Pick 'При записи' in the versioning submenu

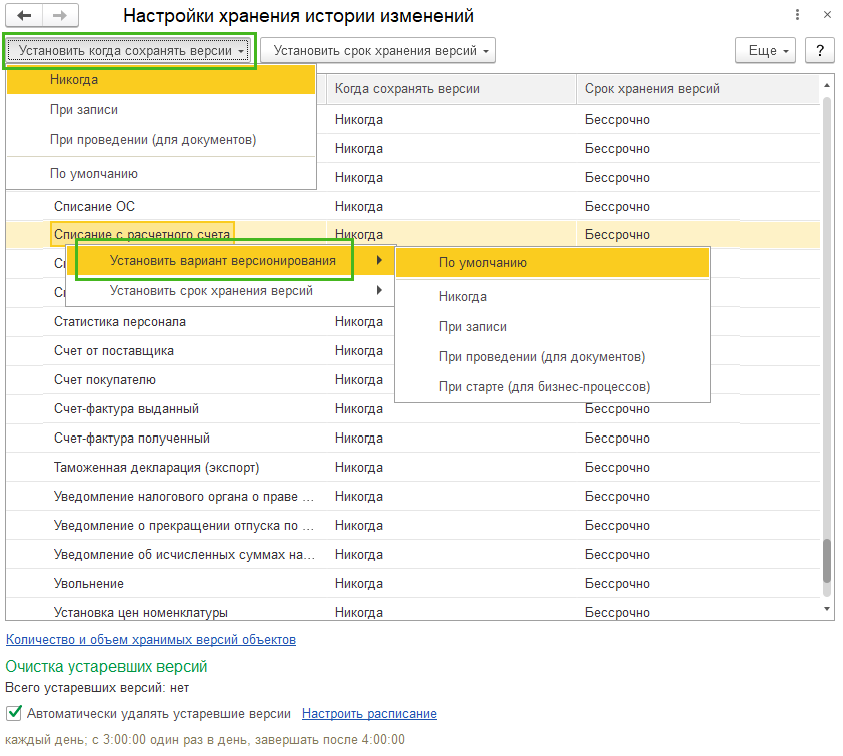pyautogui.click(x=552, y=327)
